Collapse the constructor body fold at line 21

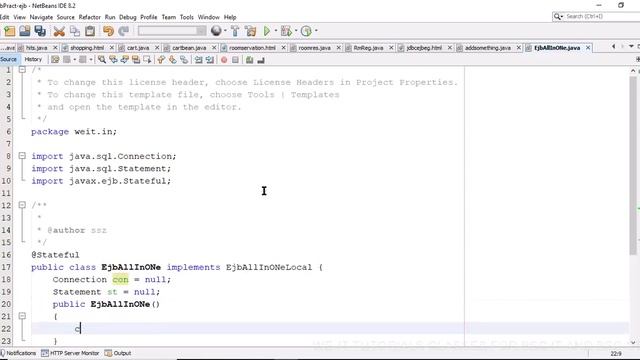click(22, 316)
